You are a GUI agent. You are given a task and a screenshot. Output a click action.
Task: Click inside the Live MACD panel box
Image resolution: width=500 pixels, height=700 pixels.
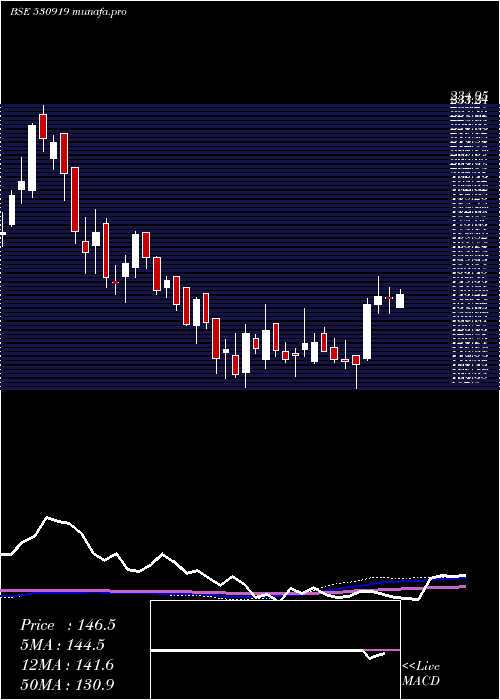coord(275,650)
